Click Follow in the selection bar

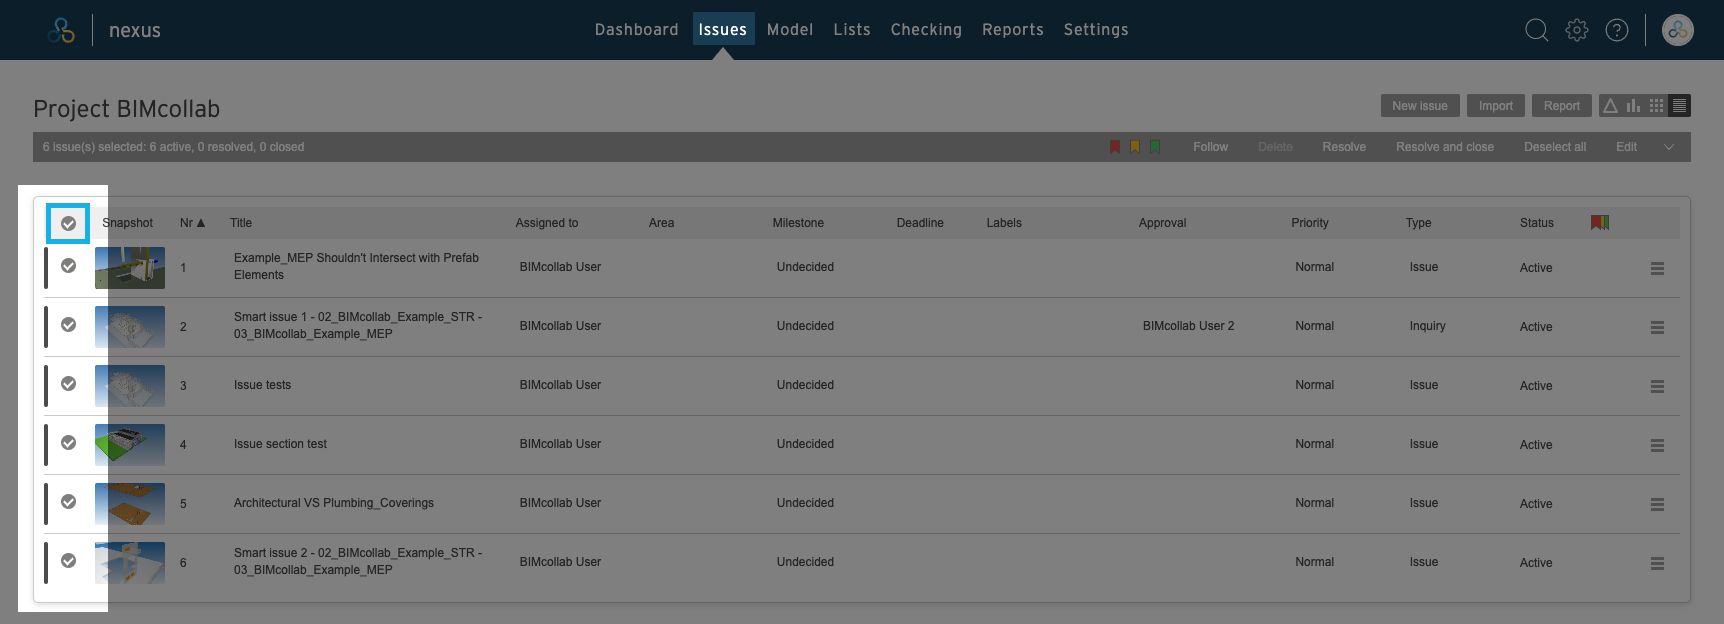tap(1210, 147)
